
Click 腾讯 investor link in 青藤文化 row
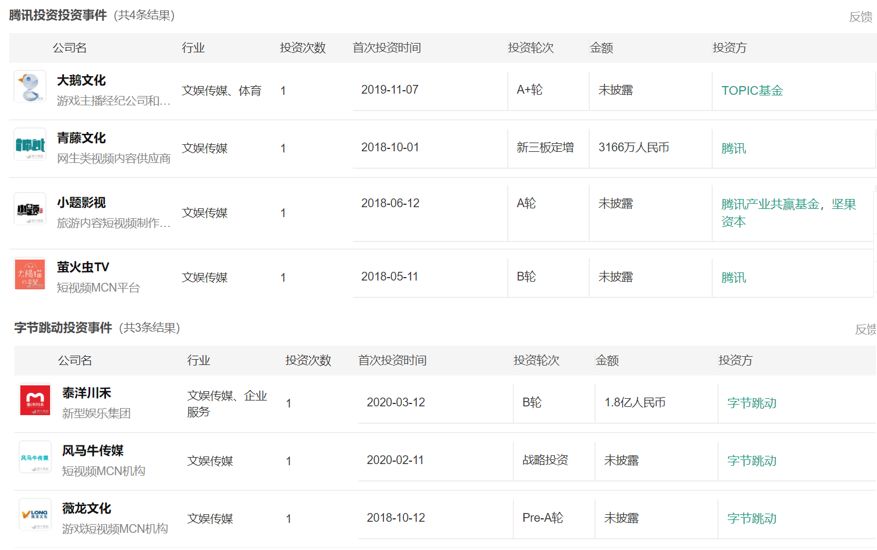(x=733, y=148)
